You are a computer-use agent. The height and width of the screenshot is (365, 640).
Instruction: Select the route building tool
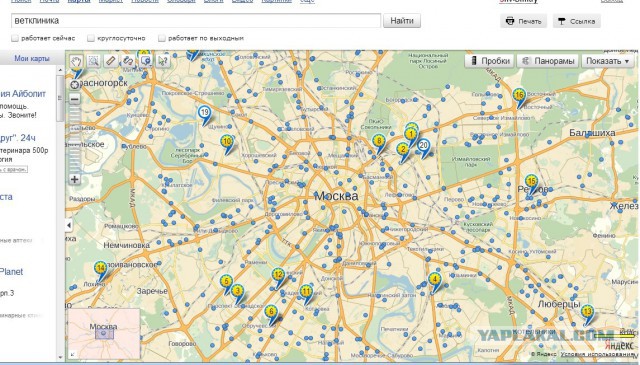(x=128, y=61)
